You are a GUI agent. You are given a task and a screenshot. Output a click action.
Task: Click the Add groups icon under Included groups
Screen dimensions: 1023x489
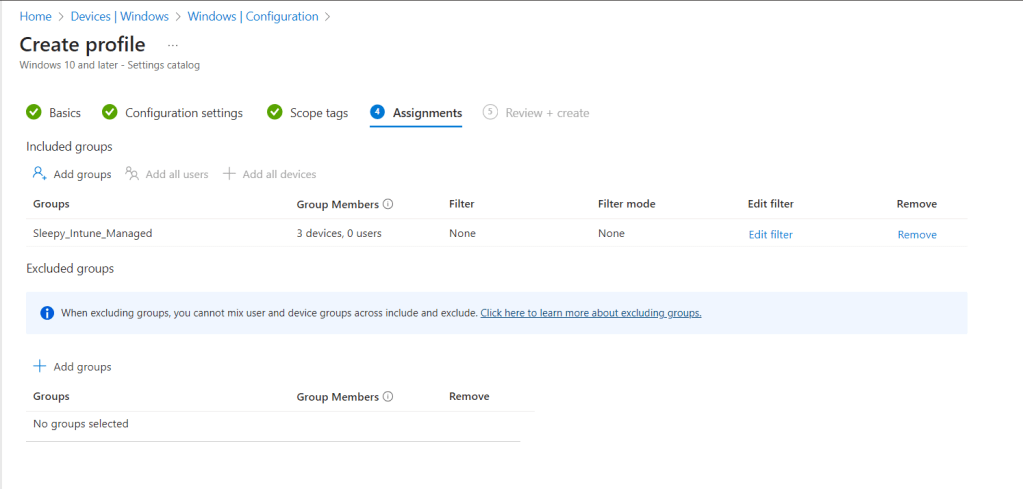click(40, 174)
